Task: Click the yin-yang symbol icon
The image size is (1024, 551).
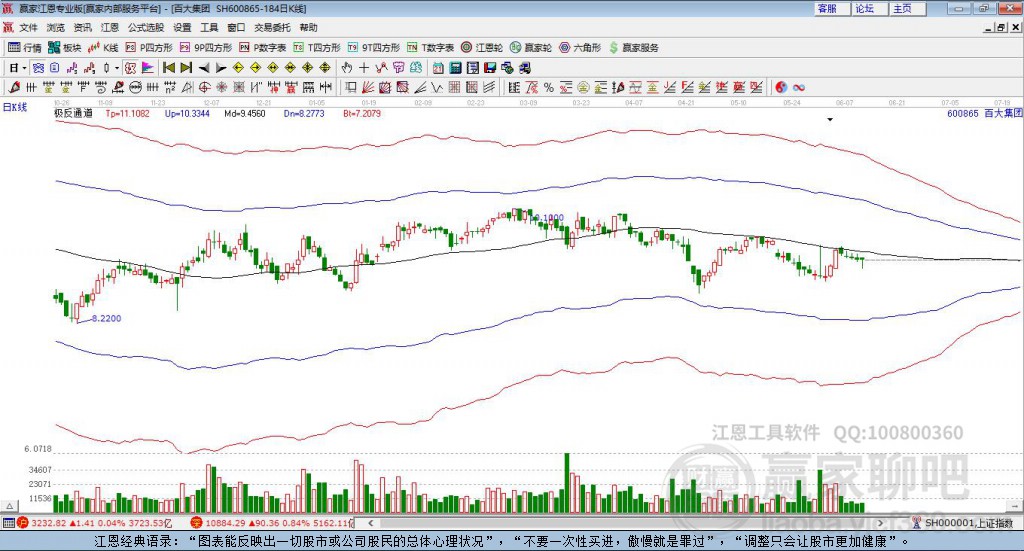Action: point(781,87)
